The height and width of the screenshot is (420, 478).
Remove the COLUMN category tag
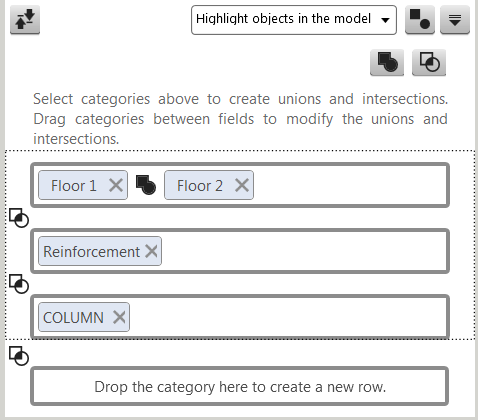(119, 317)
